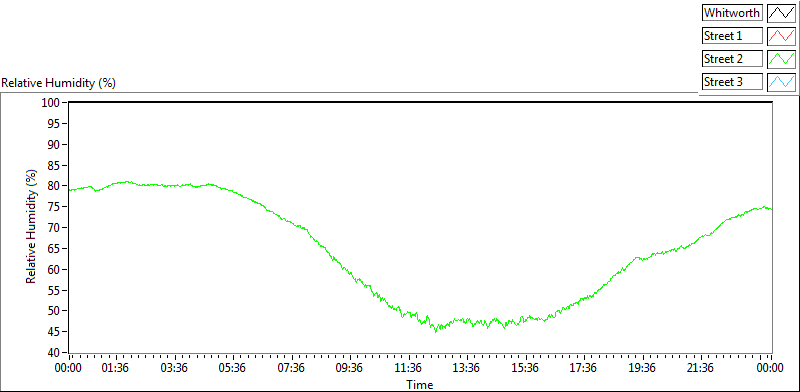Click the Relative Humidity (%) graph caption
Image resolution: width=800 pixels, height=392 pixels.
[59, 83]
